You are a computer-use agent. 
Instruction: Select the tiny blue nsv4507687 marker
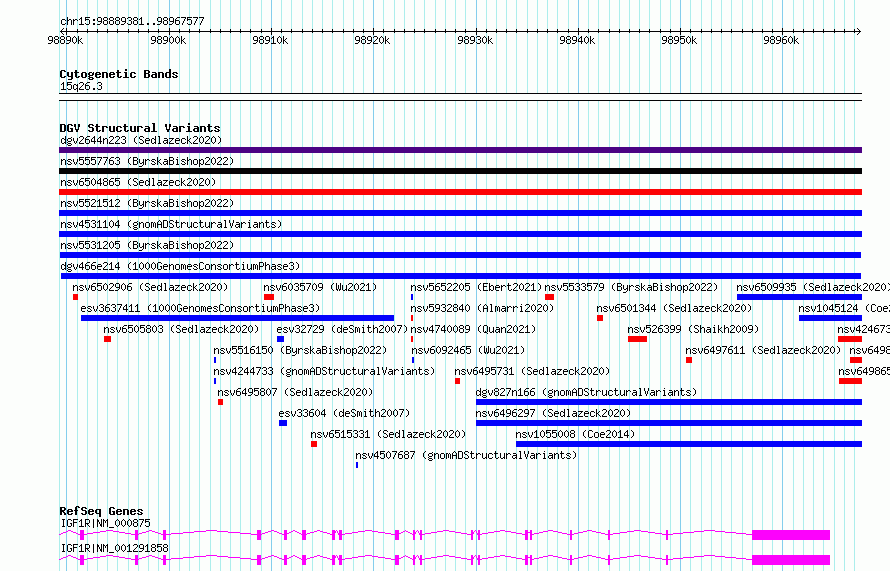(357, 465)
